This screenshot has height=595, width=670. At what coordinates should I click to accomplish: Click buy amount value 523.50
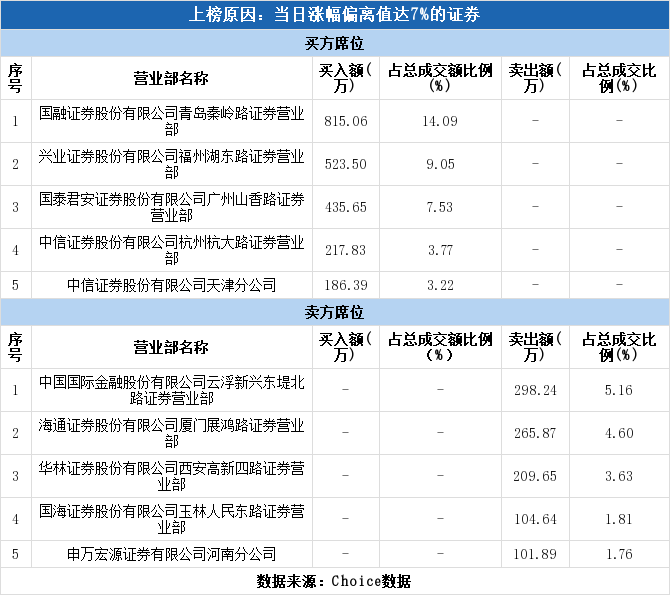tap(346, 164)
